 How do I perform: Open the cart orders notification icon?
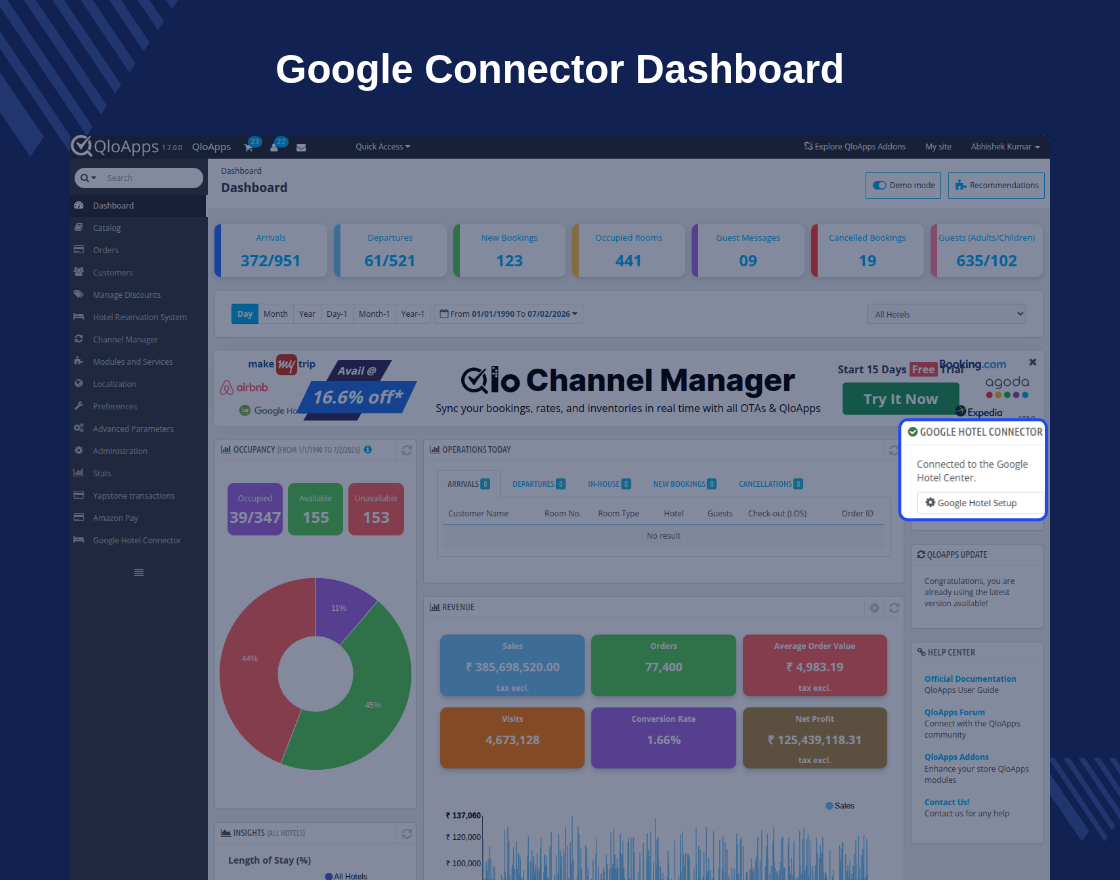(249, 147)
